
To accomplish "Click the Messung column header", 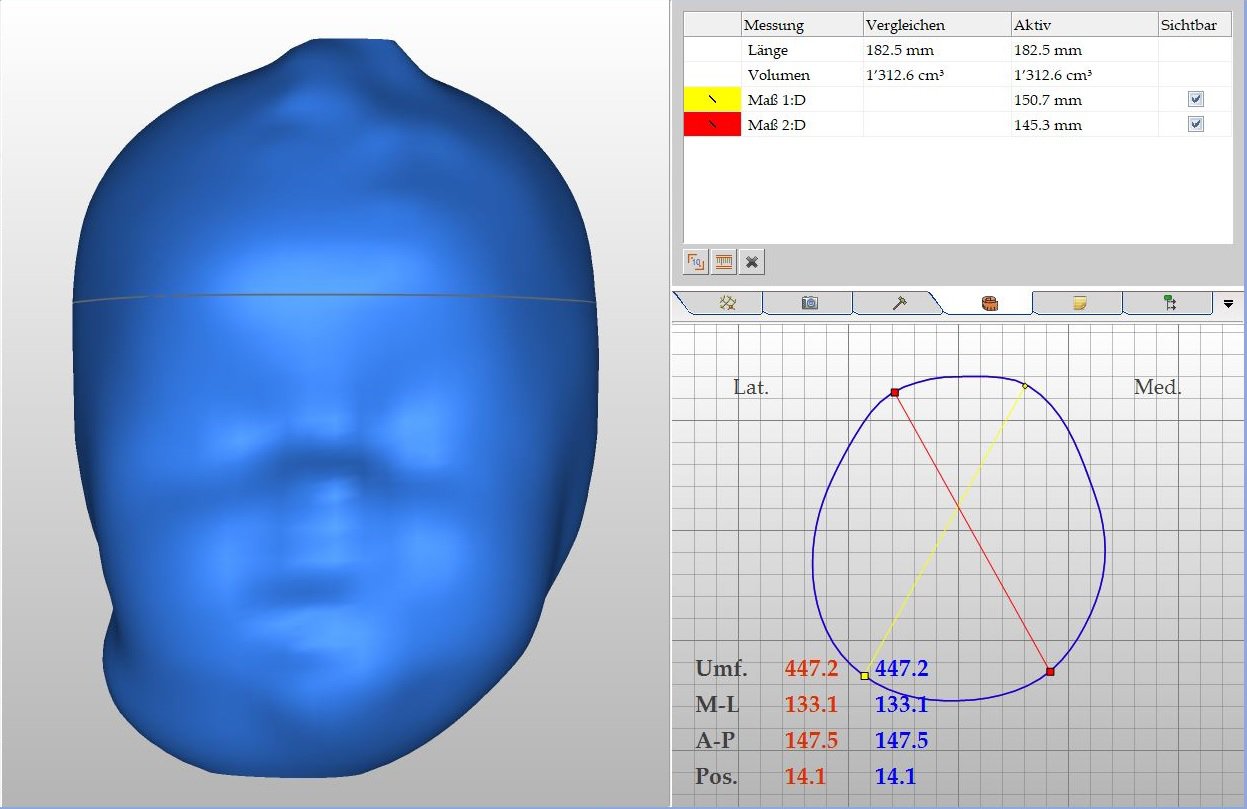I will 801,25.
